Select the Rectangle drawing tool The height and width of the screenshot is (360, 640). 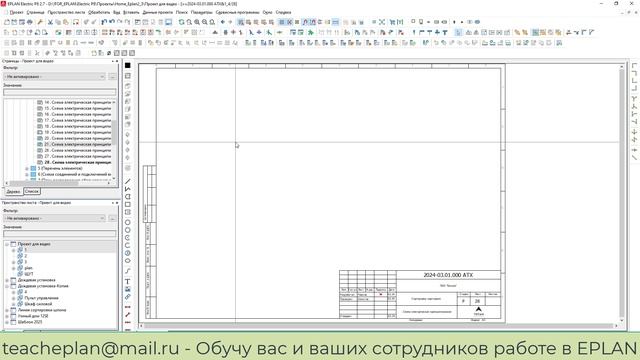[x=128, y=204]
